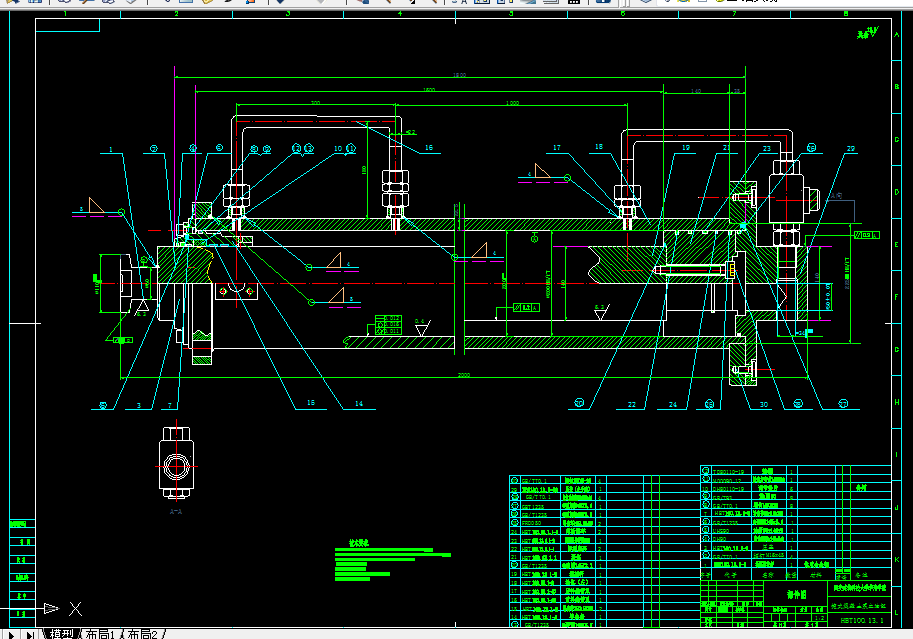Select part callout number 1
Screen dimensions: 913x639
111,150
